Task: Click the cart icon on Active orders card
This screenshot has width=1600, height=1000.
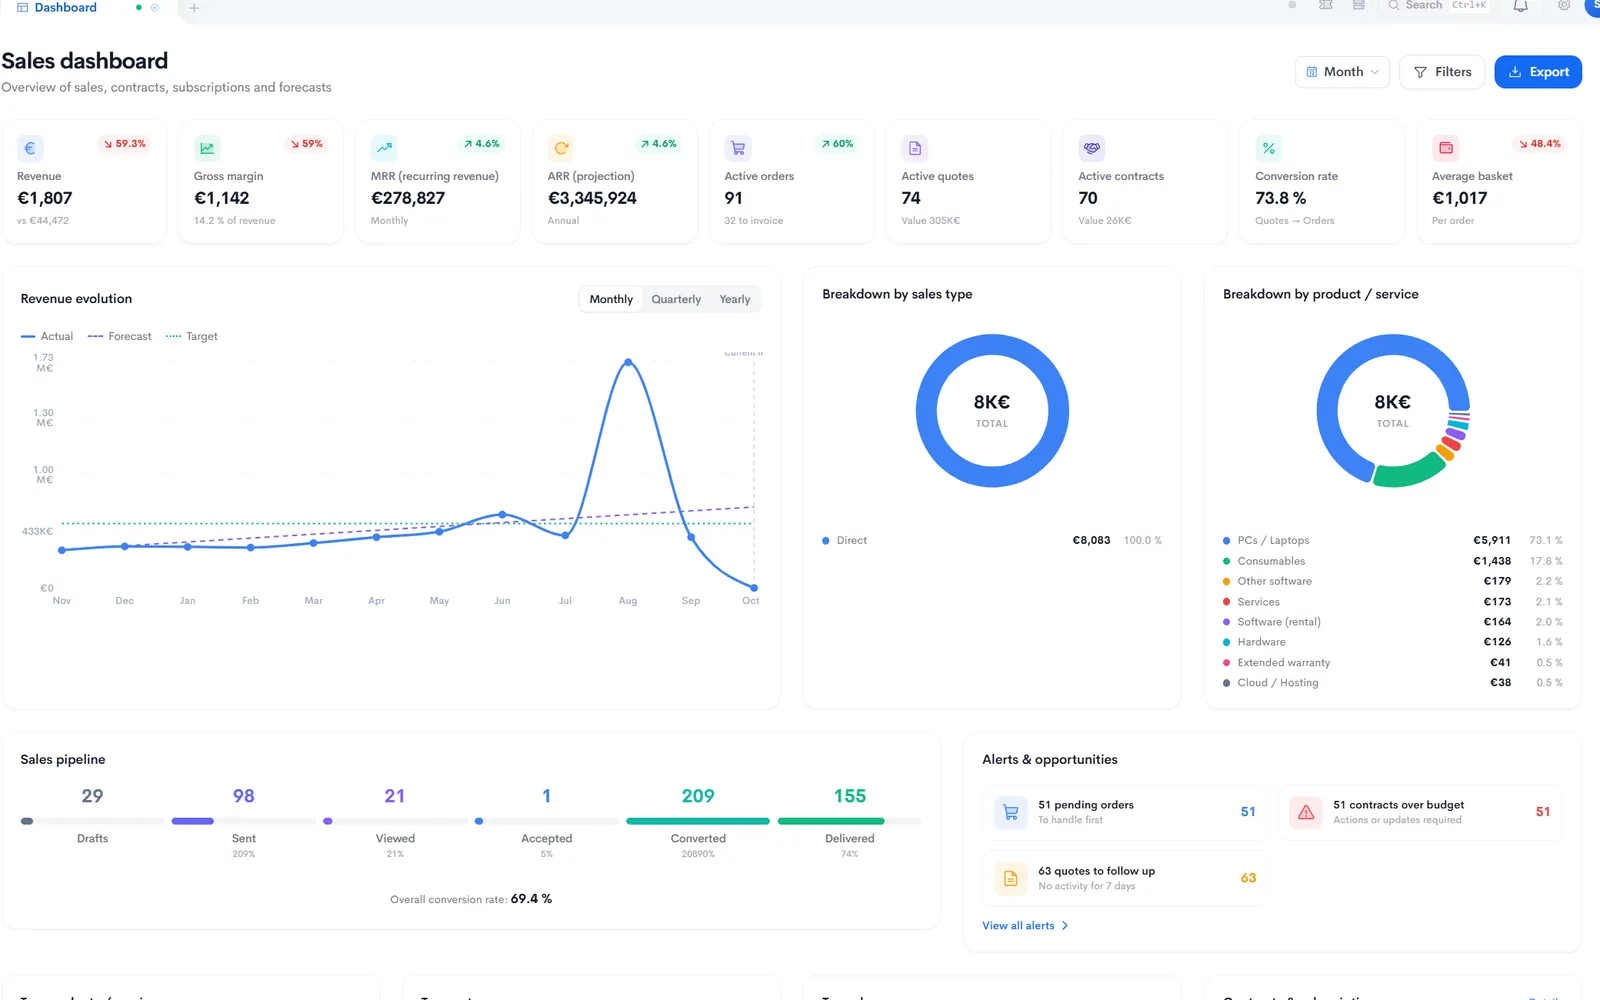Action: [738, 148]
